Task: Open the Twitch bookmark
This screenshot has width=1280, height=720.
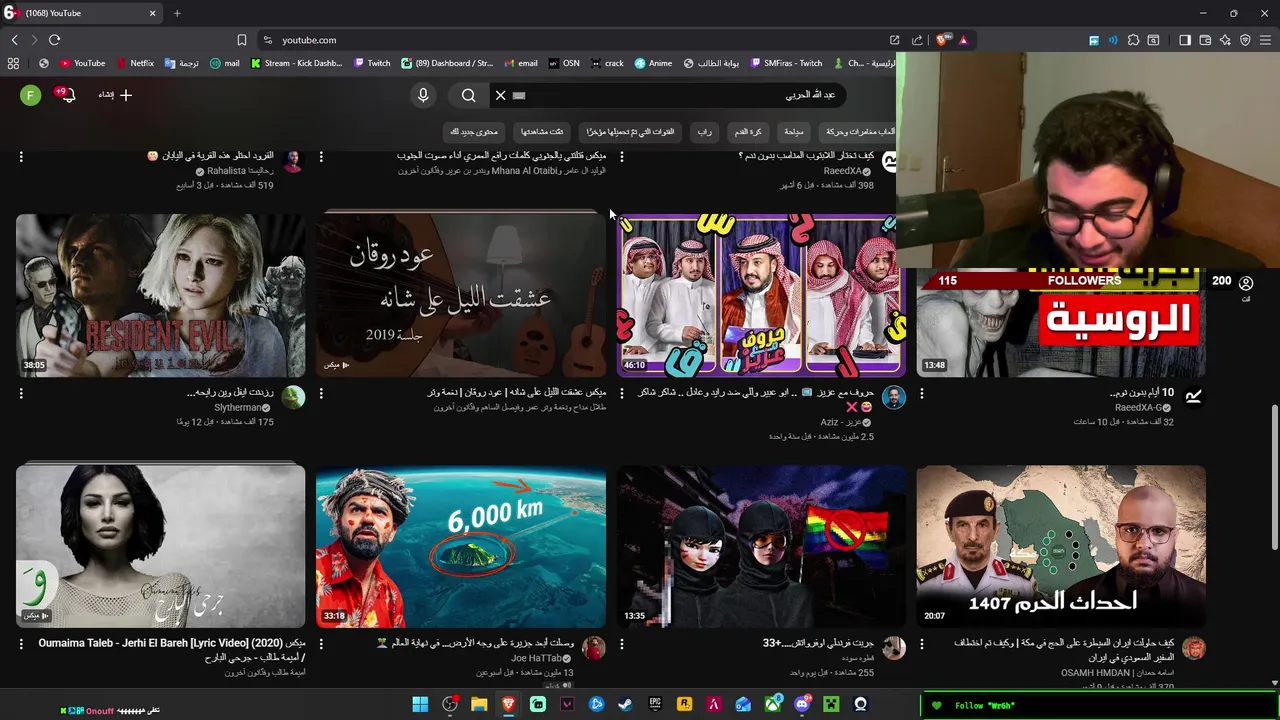Action: coord(372,63)
